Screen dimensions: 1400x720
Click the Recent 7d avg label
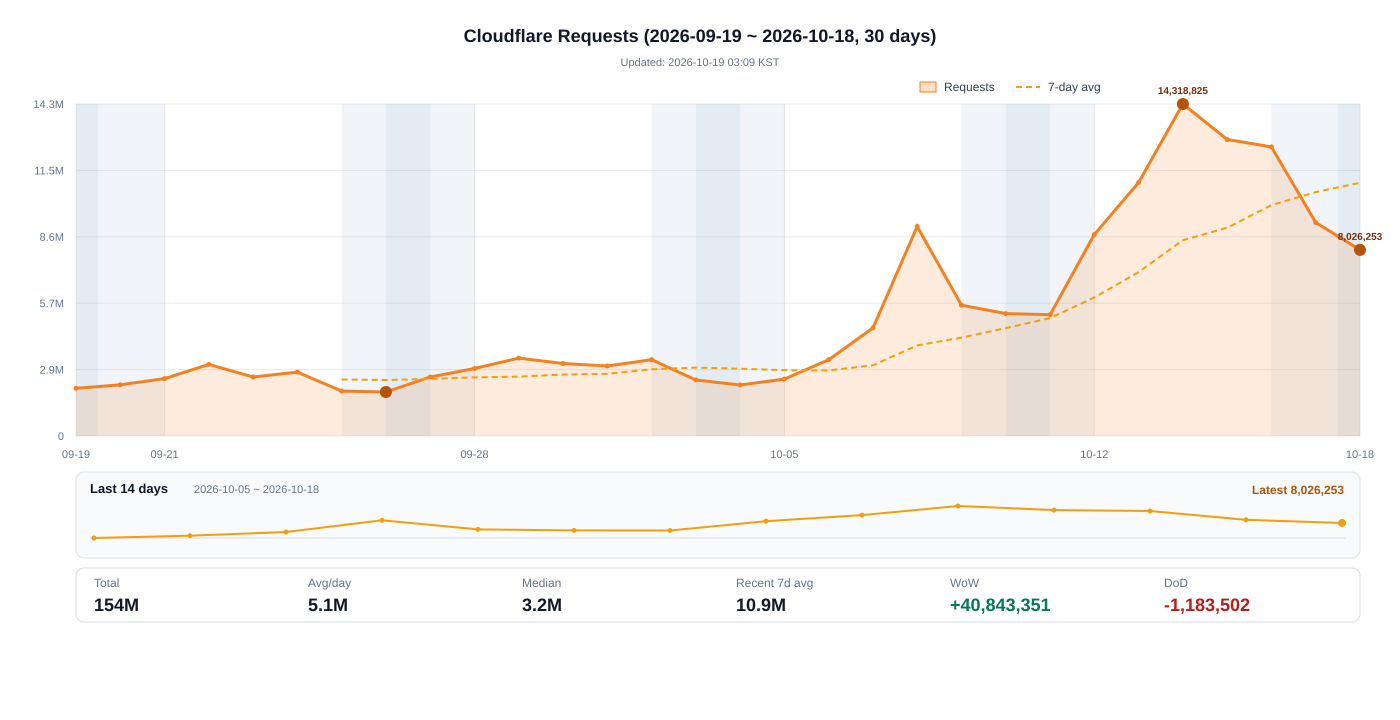tap(774, 583)
